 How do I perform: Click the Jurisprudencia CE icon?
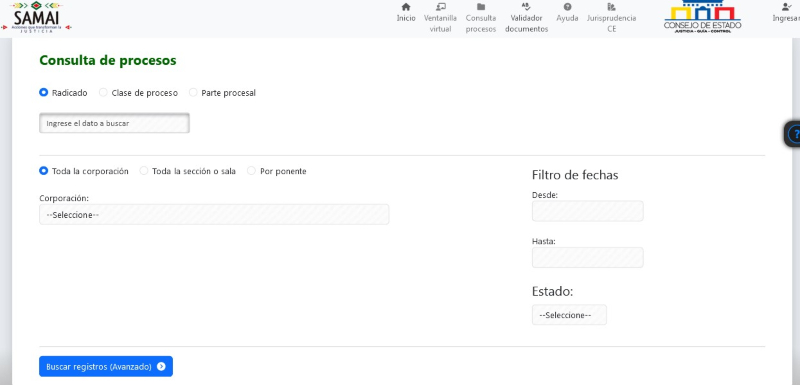pos(611,7)
